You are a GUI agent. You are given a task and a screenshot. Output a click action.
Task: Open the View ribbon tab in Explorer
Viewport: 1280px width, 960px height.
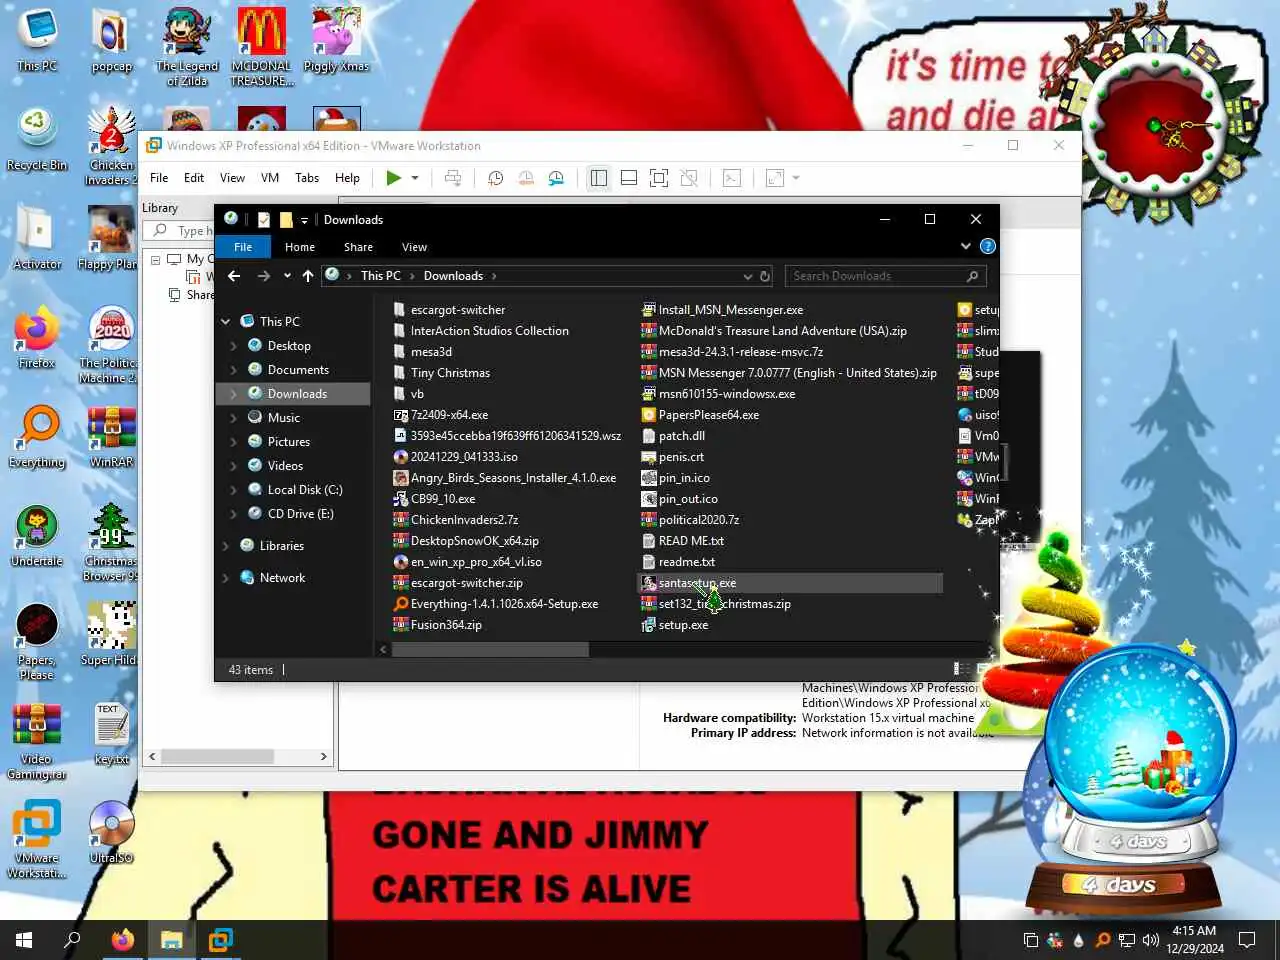[414, 247]
